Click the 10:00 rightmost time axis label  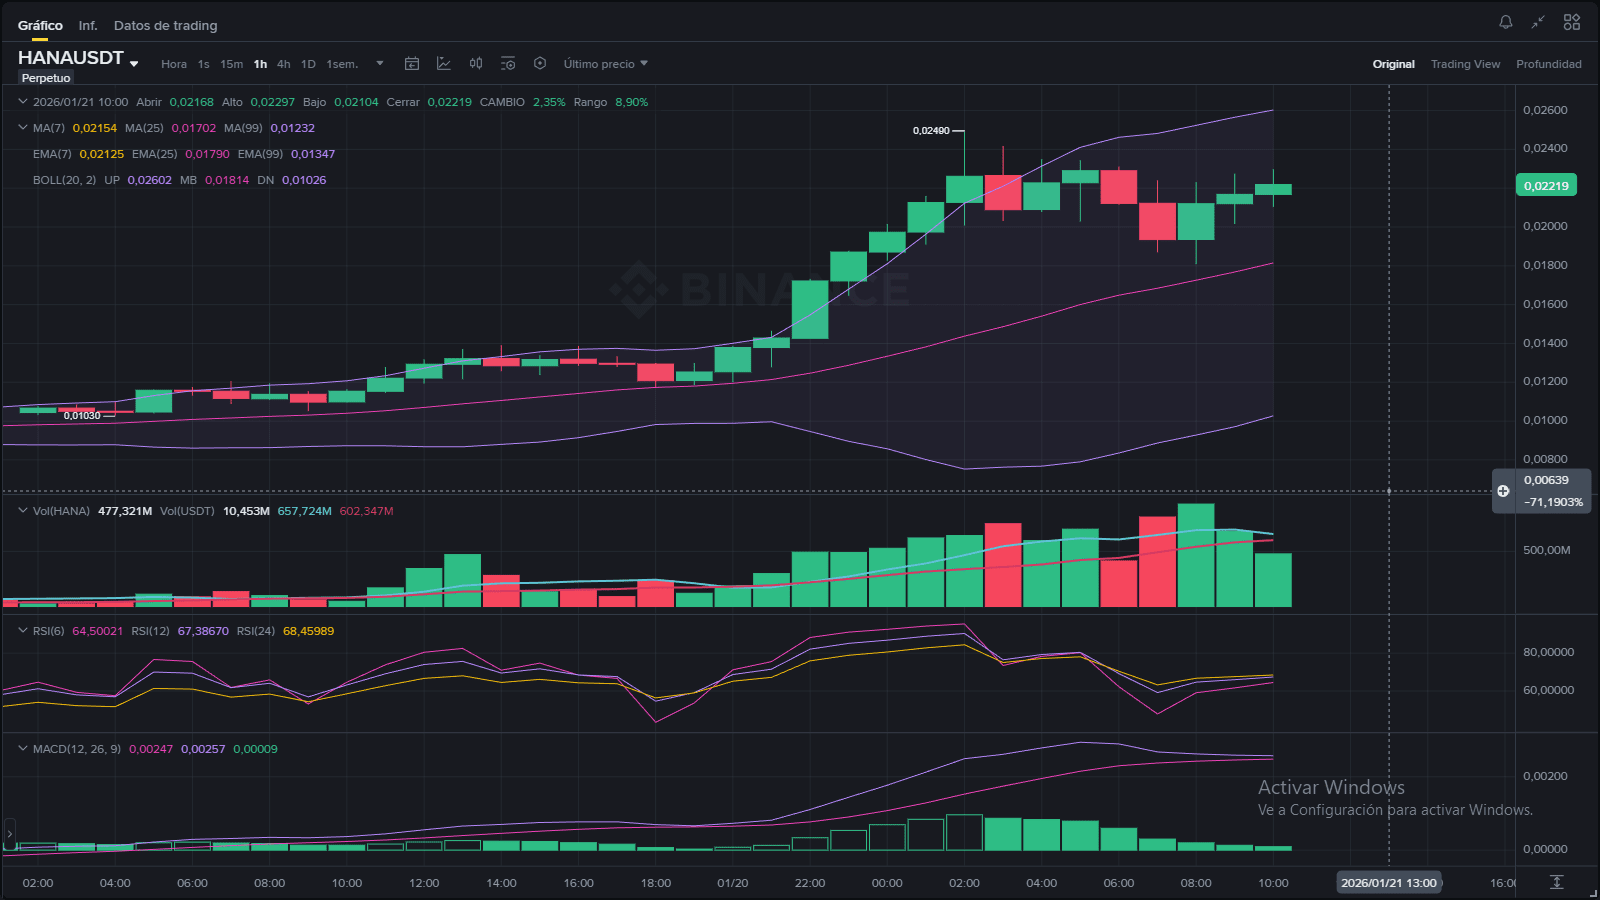[x=1273, y=883]
